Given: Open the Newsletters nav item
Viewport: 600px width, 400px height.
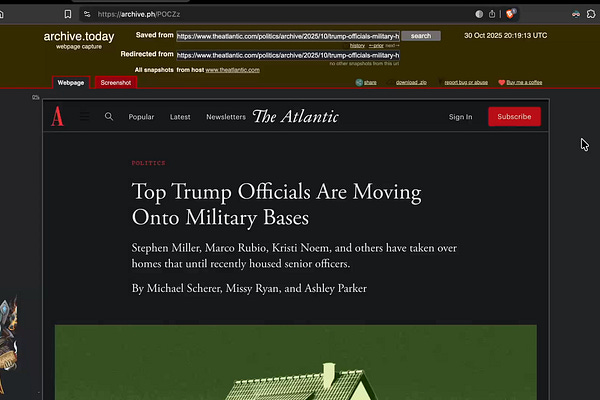Looking at the screenshot, I should pyautogui.click(x=226, y=117).
